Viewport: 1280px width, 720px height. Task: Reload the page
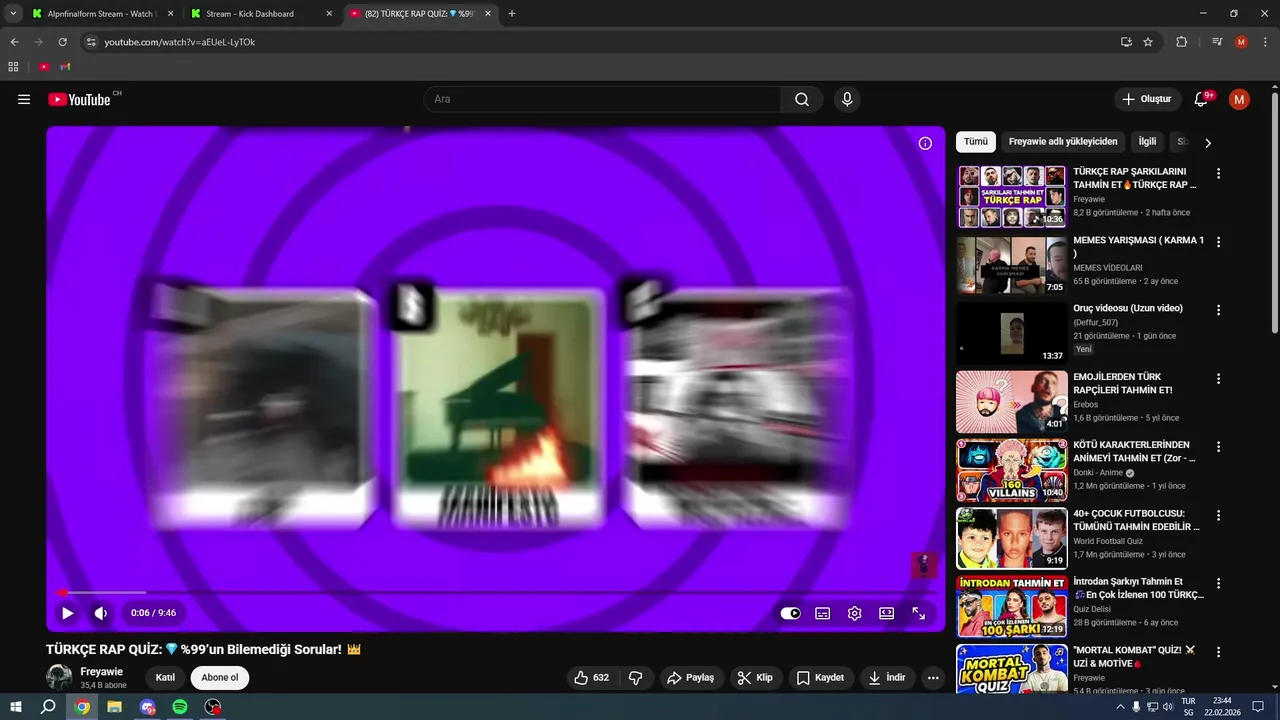(62, 42)
